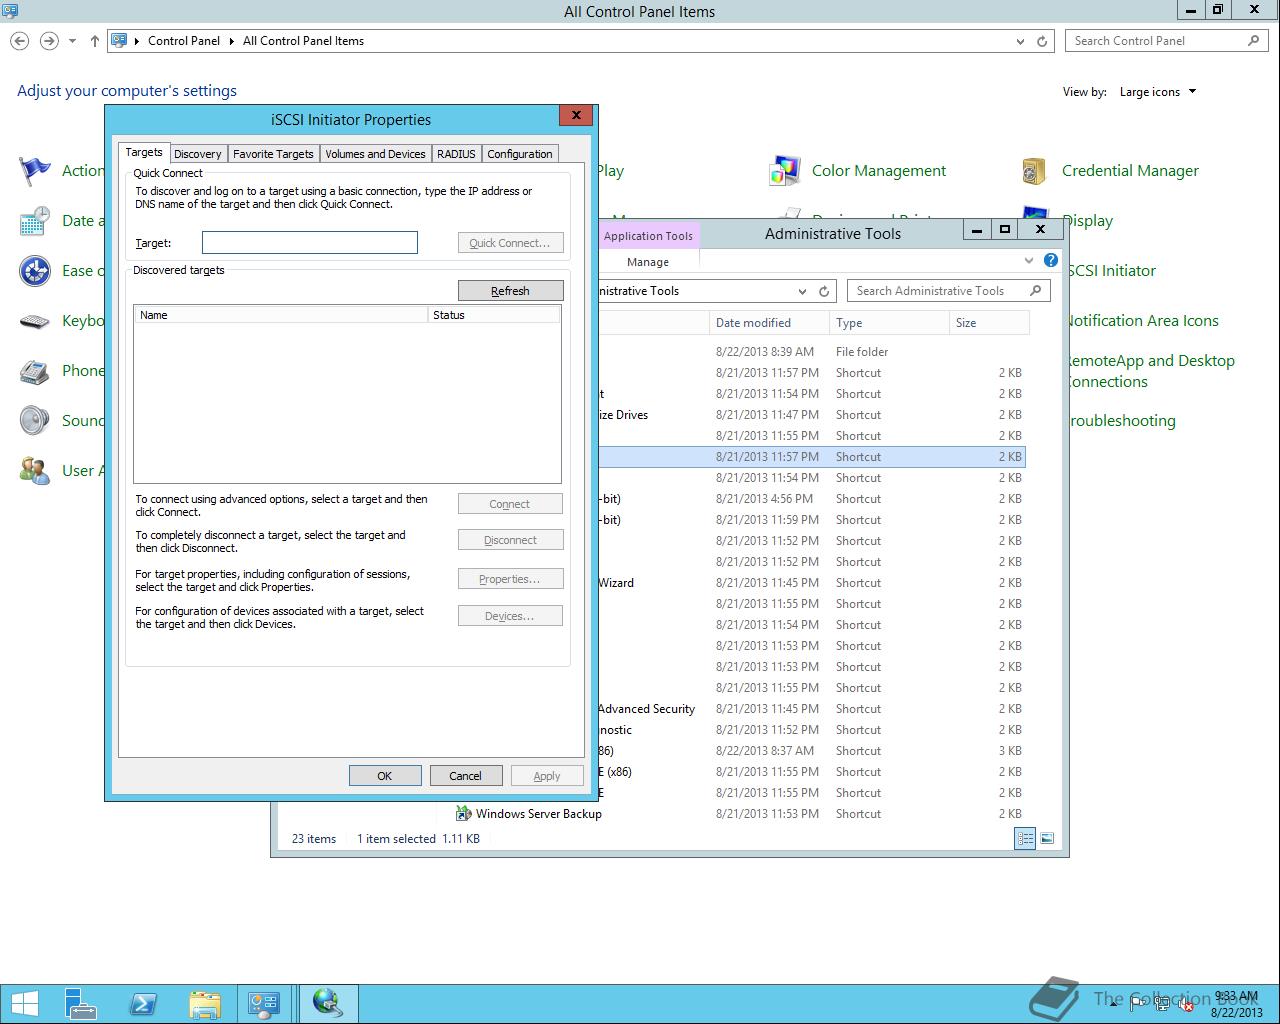Open the Favorite Targets tab
Image resolution: width=1280 pixels, height=1024 pixels.
[273, 154]
